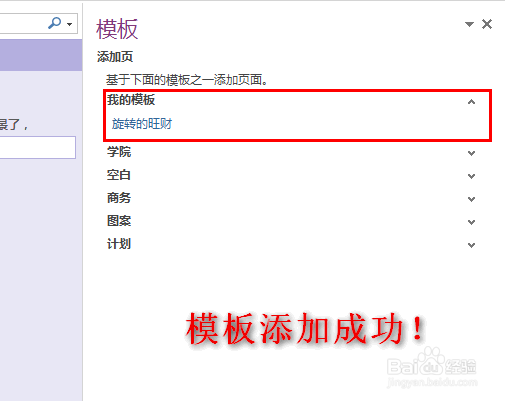Click the 图案 category label
505x401 pixels.
point(119,221)
